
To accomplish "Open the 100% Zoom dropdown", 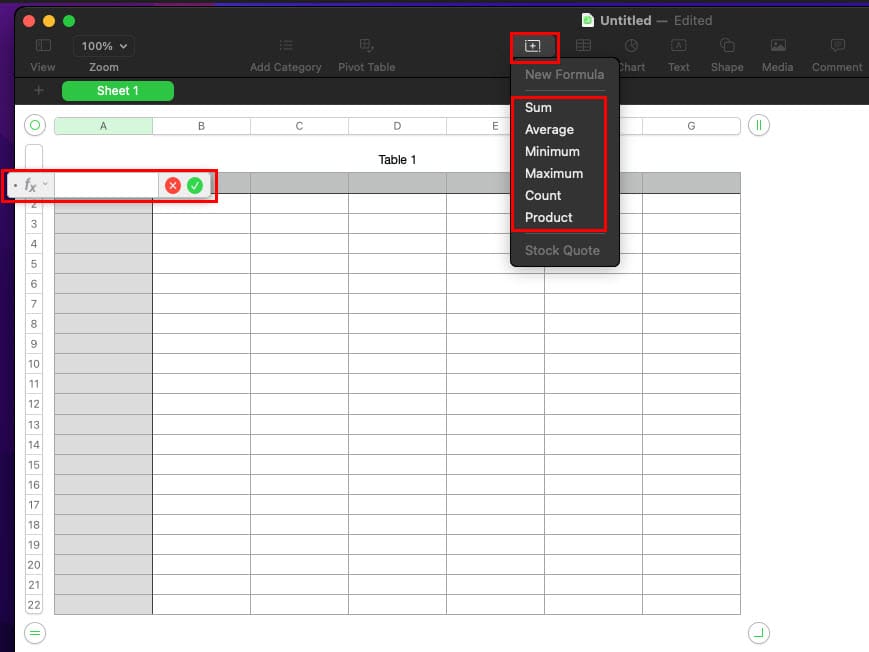I will click(104, 46).
